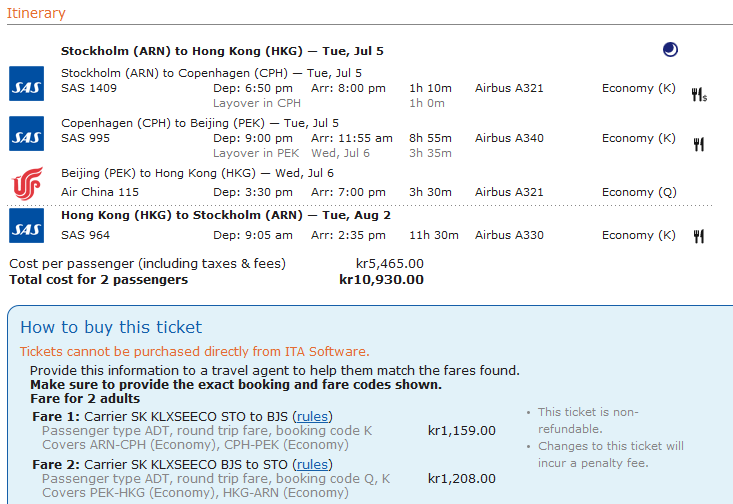Viewport: 733px width, 504px height.
Task: Click the Fare 1 price kr1,159.00
Action: pyautogui.click(x=461, y=431)
